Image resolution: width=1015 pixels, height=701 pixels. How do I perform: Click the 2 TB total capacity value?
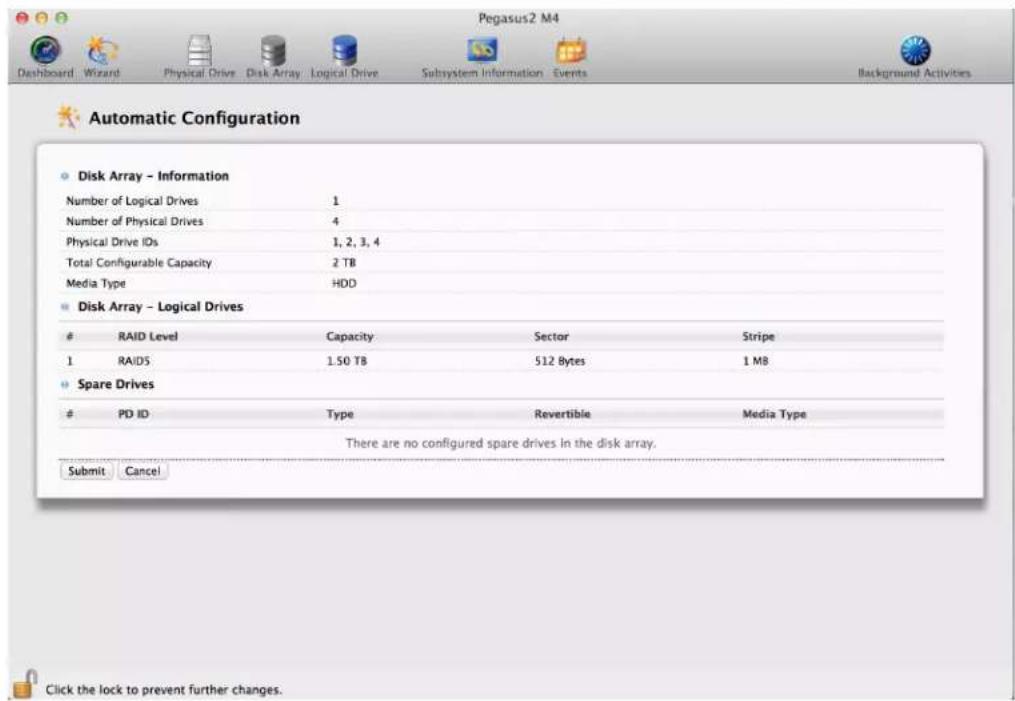(344, 263)
